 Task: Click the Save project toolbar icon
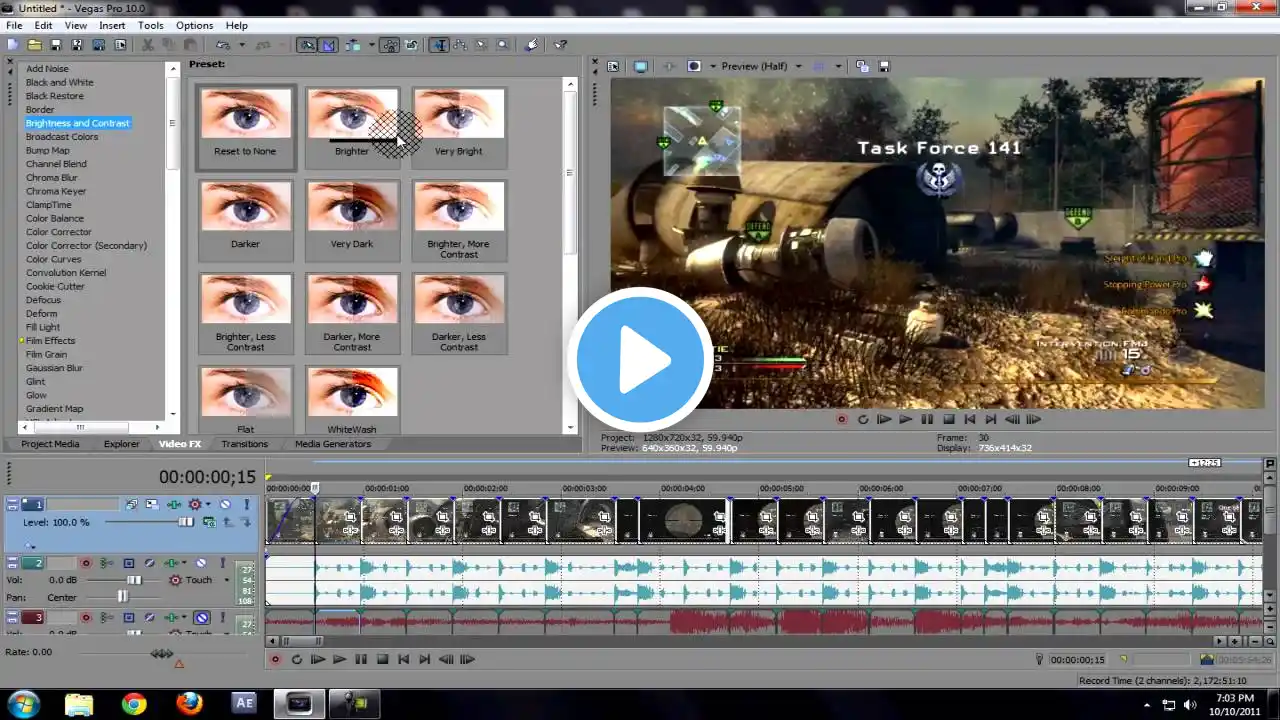56,45
